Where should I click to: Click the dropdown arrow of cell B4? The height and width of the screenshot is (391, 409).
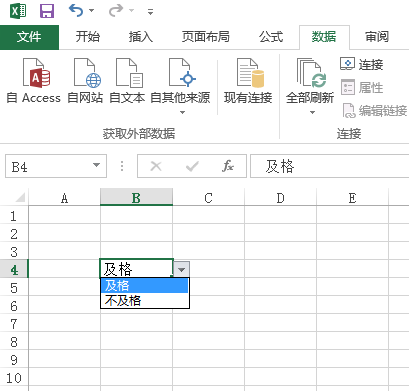coord(182,269)
